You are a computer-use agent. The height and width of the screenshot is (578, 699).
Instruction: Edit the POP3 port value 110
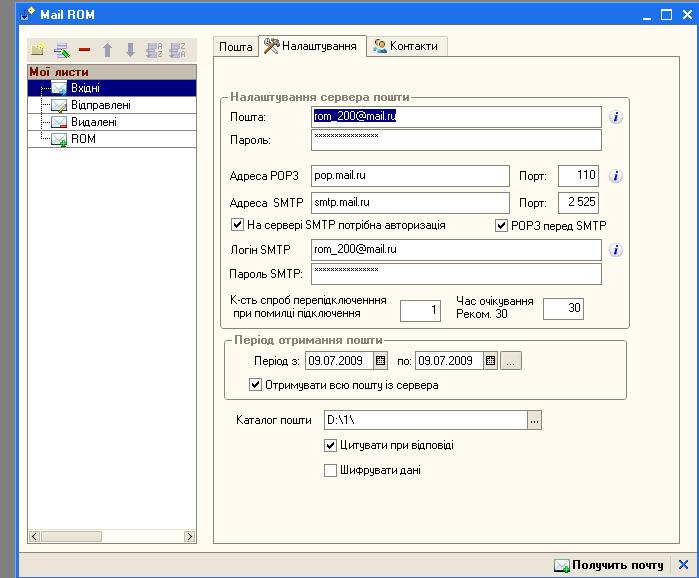[x=578, y=176]
